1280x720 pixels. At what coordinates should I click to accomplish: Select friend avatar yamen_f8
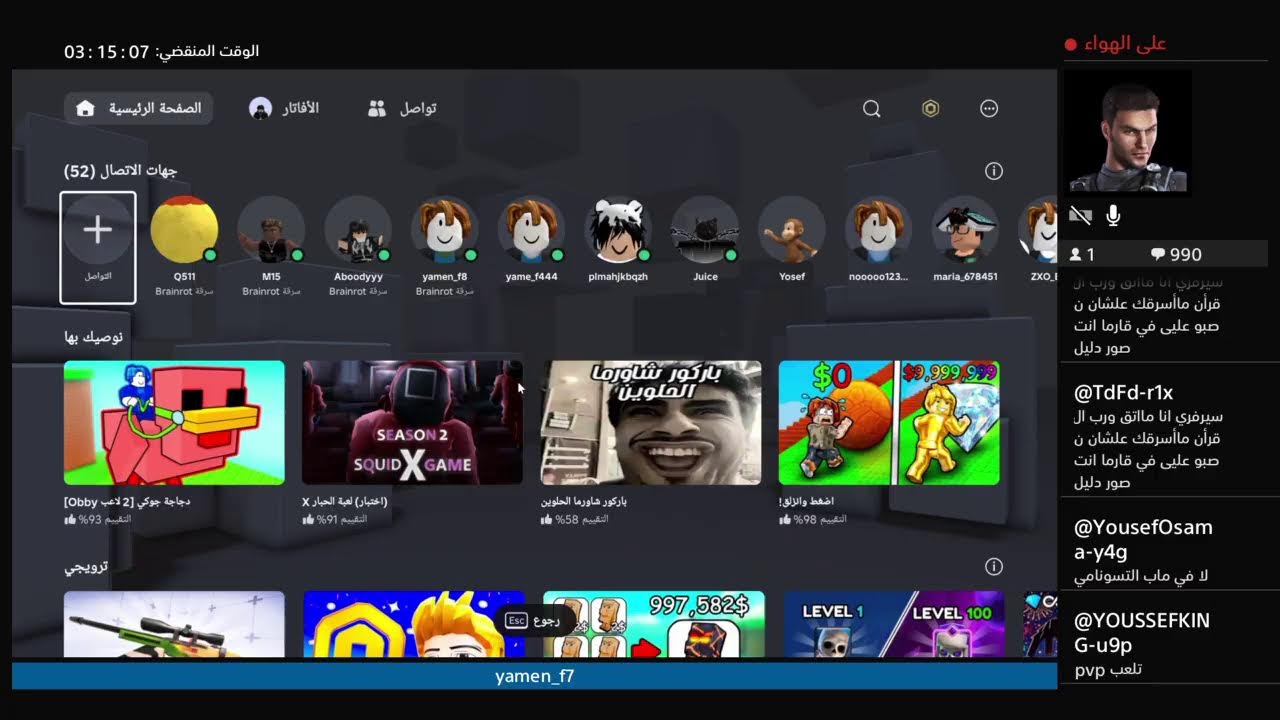pos(445,230)
